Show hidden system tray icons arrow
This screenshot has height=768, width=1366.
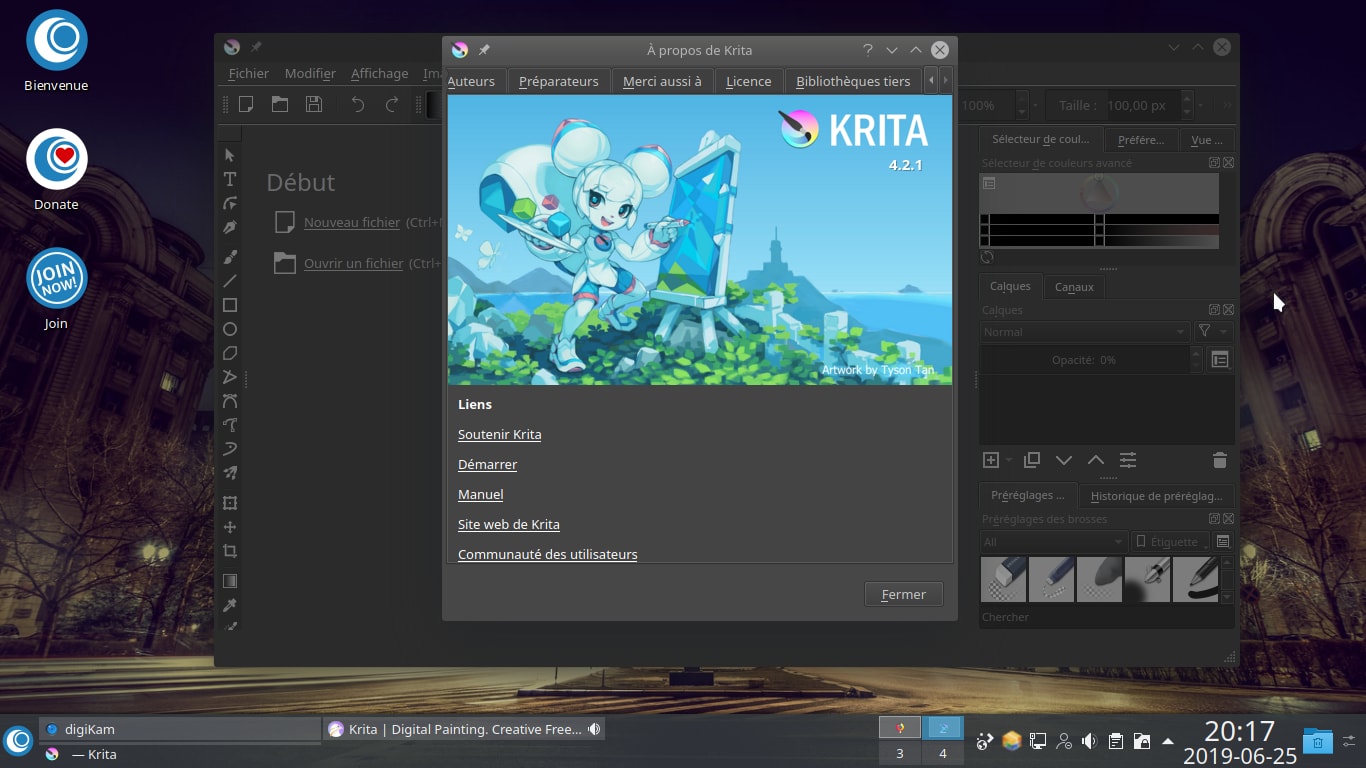coord(1168,741)
